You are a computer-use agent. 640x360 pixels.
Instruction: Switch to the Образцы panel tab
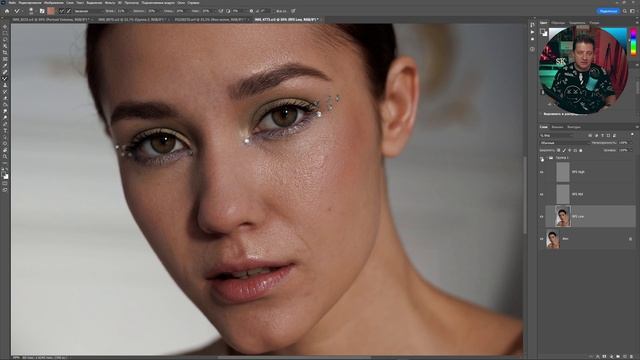pyautogui.click(x=558, y=23)
